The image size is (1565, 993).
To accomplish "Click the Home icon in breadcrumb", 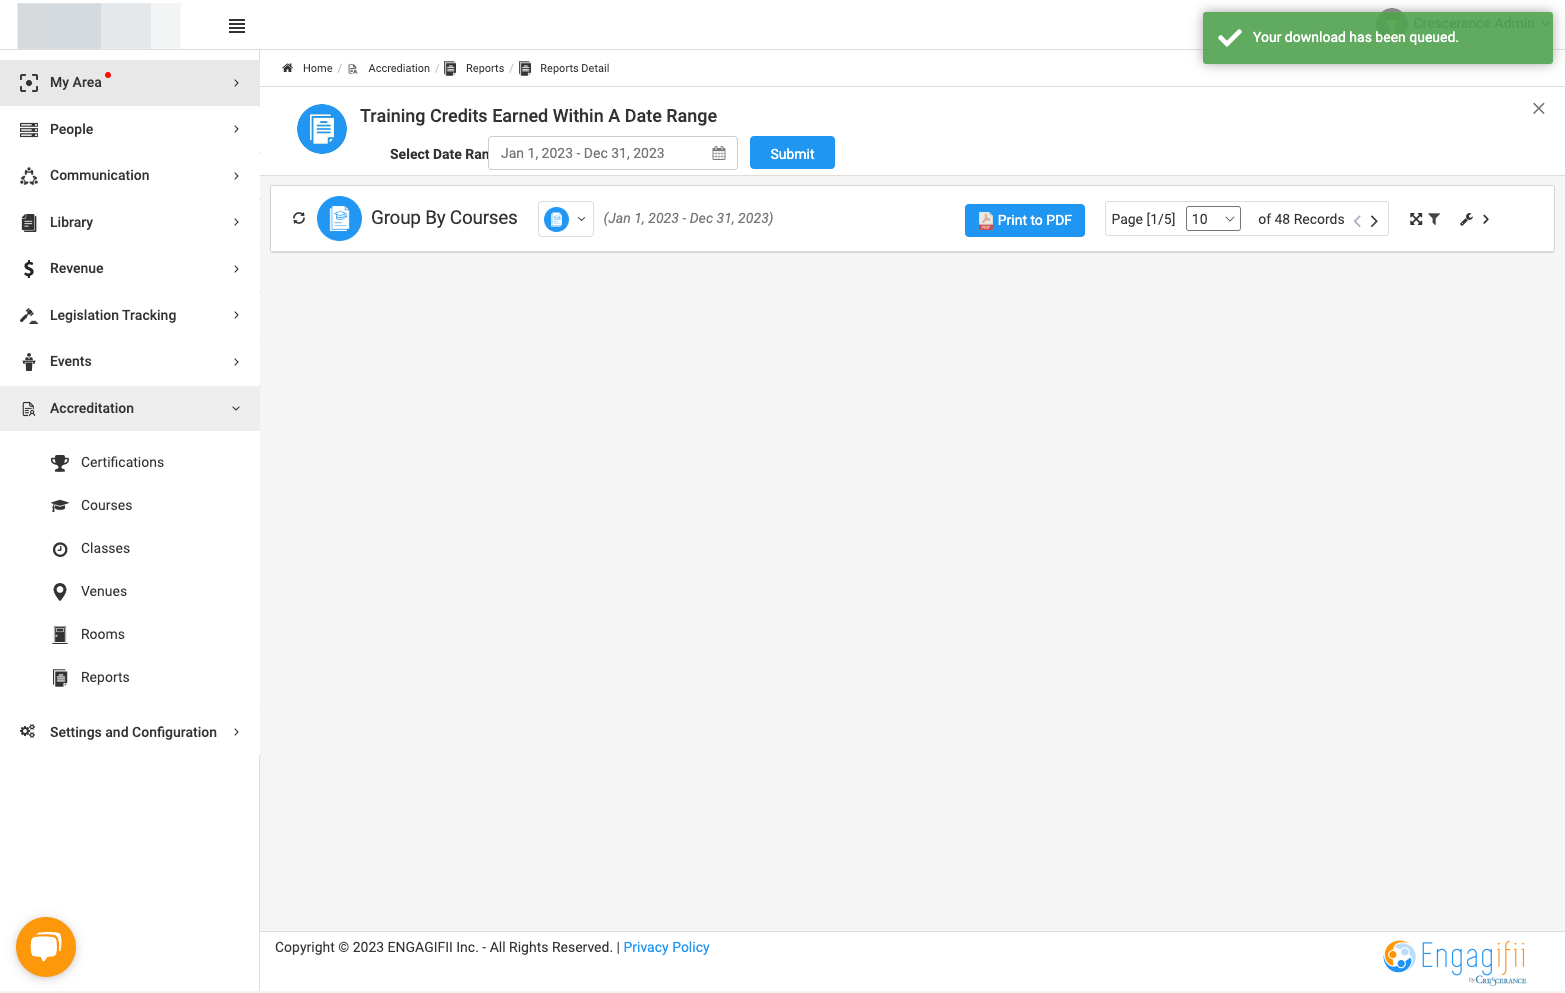I will (287, 68).
